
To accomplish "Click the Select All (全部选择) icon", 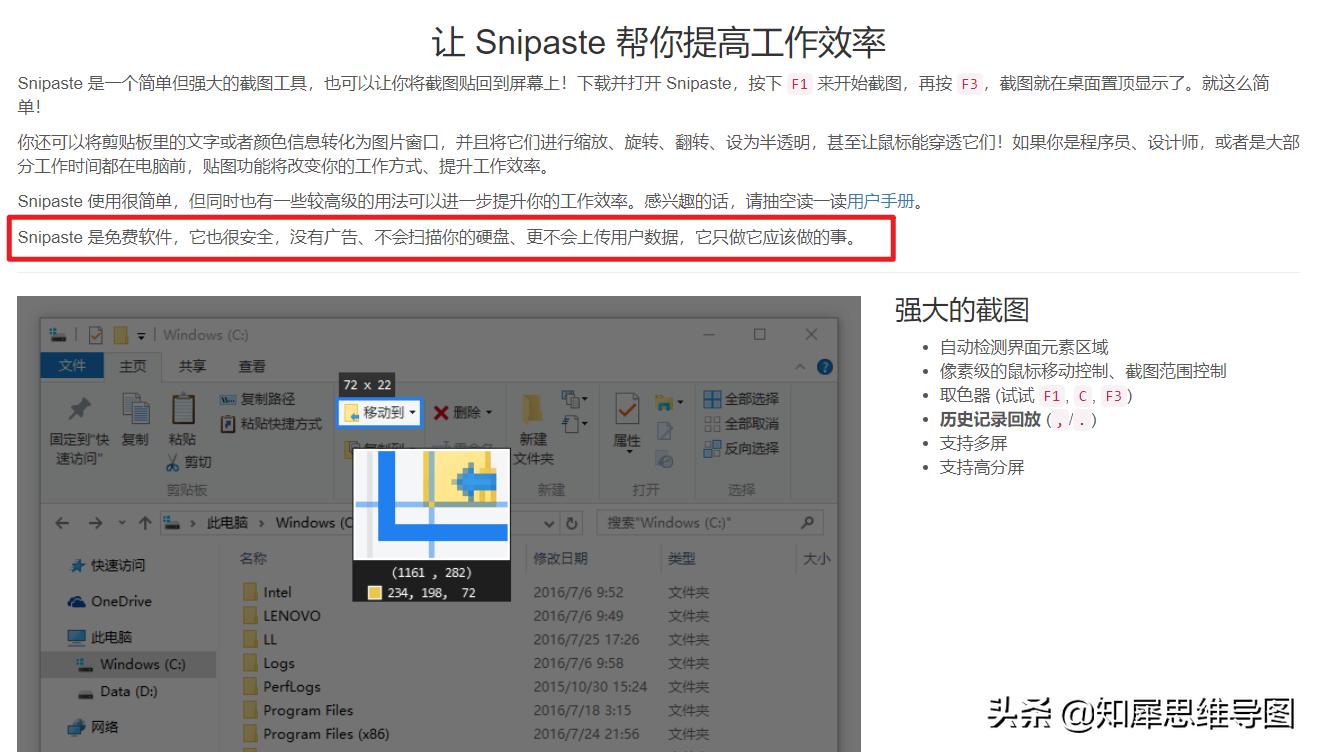I will (x=713, y=399).
